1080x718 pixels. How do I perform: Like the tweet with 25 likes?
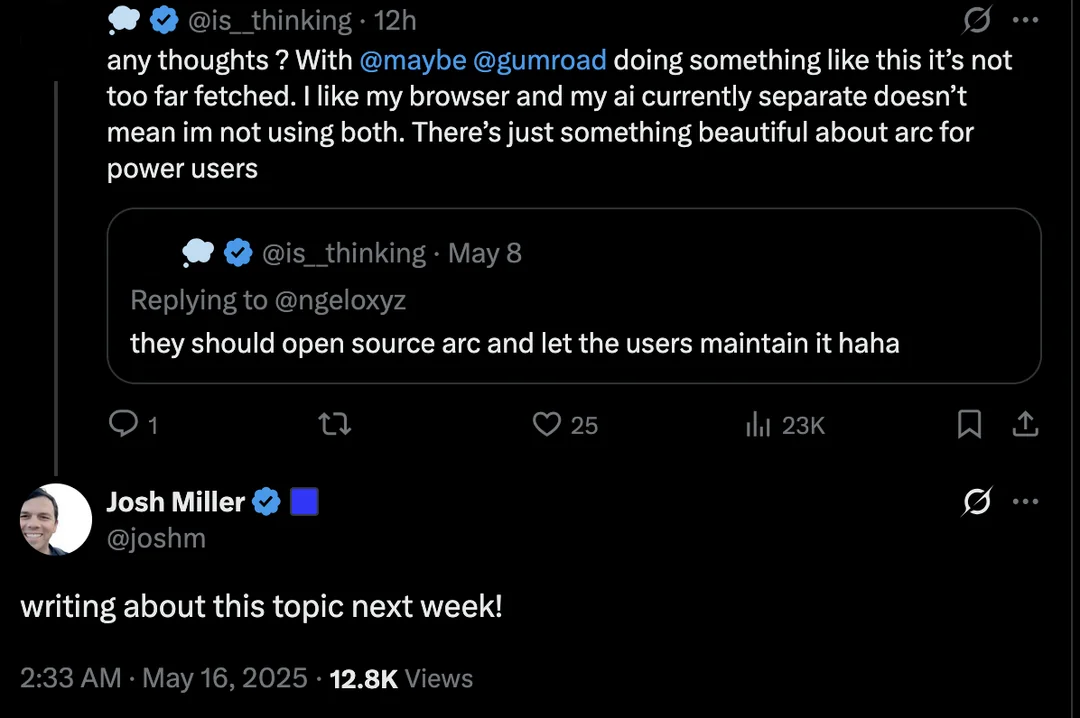click(x=547, y=425)
